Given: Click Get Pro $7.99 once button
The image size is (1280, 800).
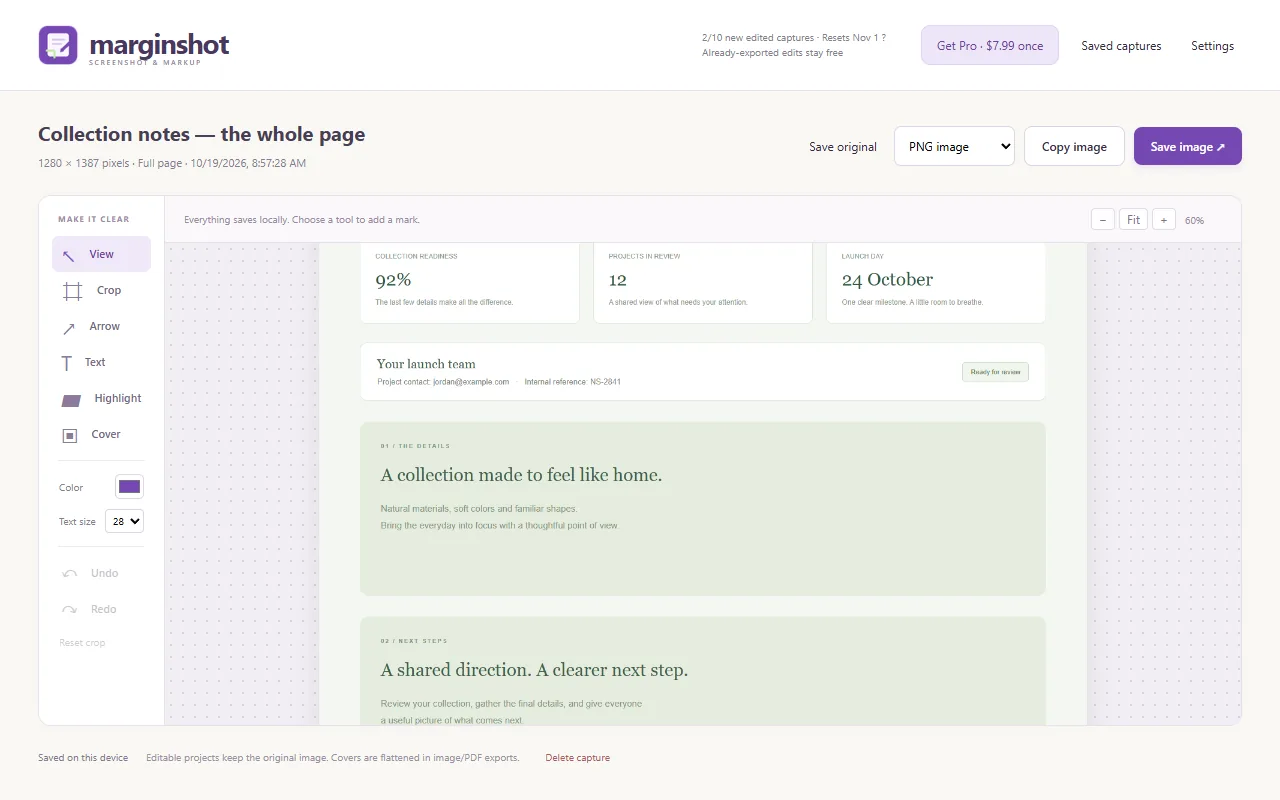Looking at the screenshot, I should pyautogui.click(x=990, y=45).
